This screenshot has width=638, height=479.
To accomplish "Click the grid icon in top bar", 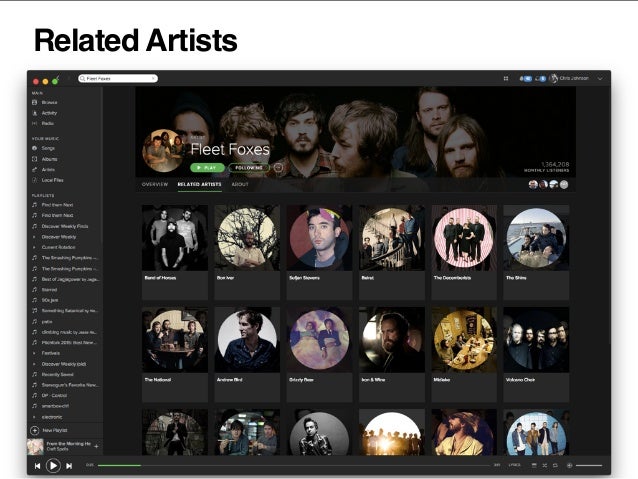I will pyautogui.click(x=506, y=79).
